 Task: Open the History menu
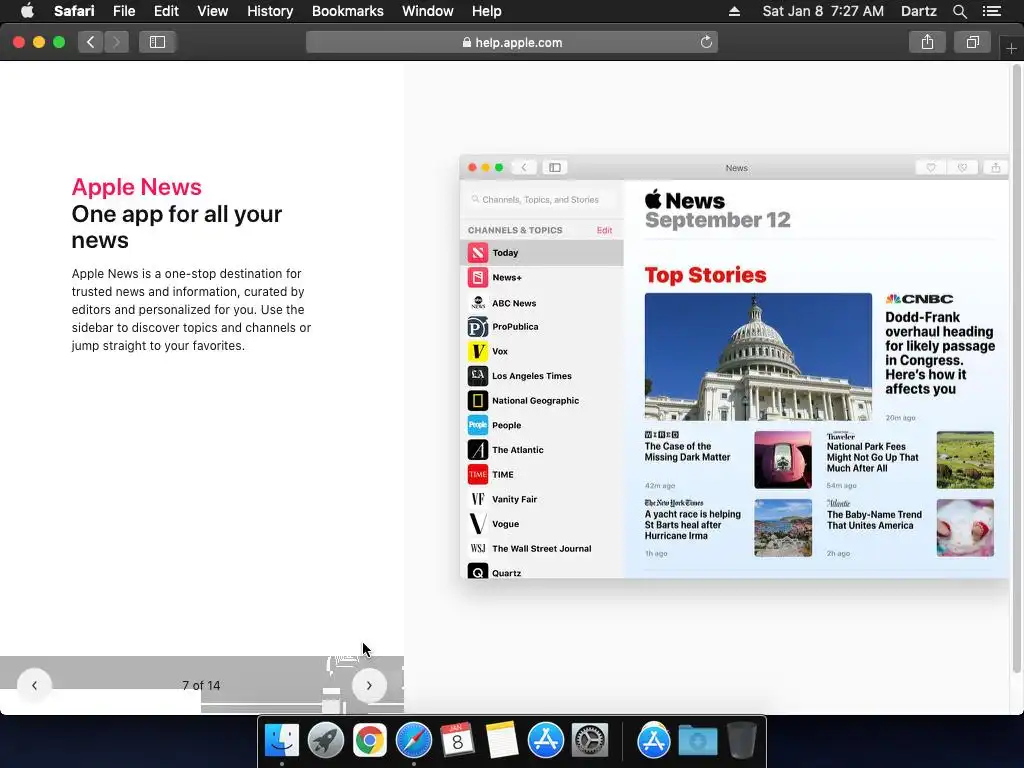tap(270, 11)
